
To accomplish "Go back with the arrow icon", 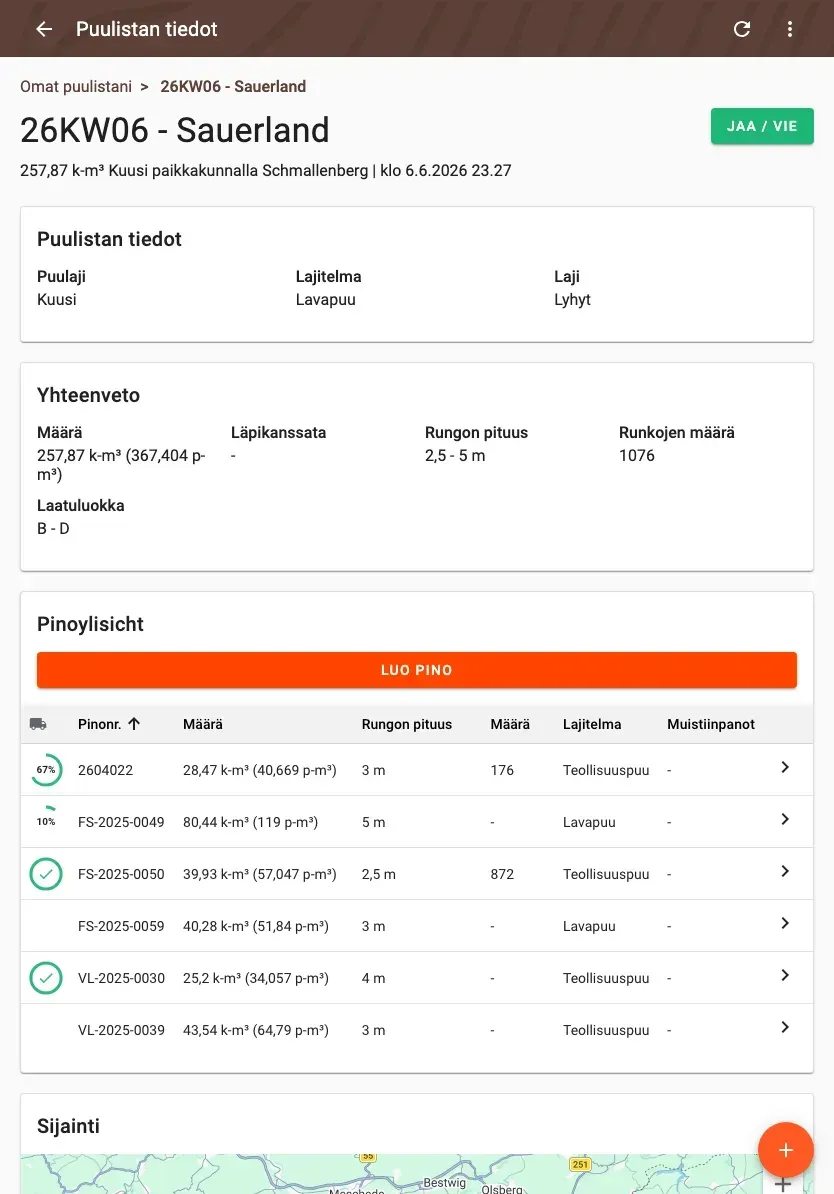I will pyautogui.click(x=44, y=29).
